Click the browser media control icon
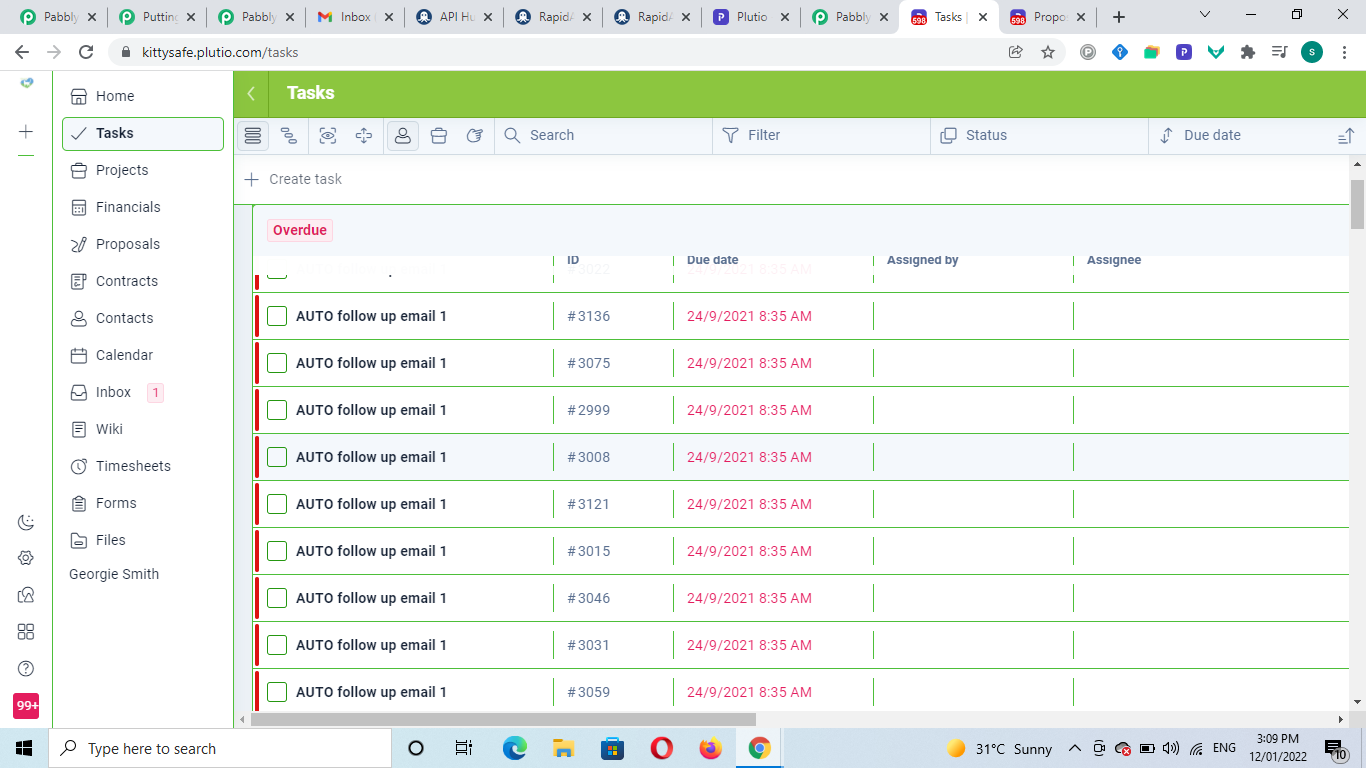 click(x=1279, y=52)
